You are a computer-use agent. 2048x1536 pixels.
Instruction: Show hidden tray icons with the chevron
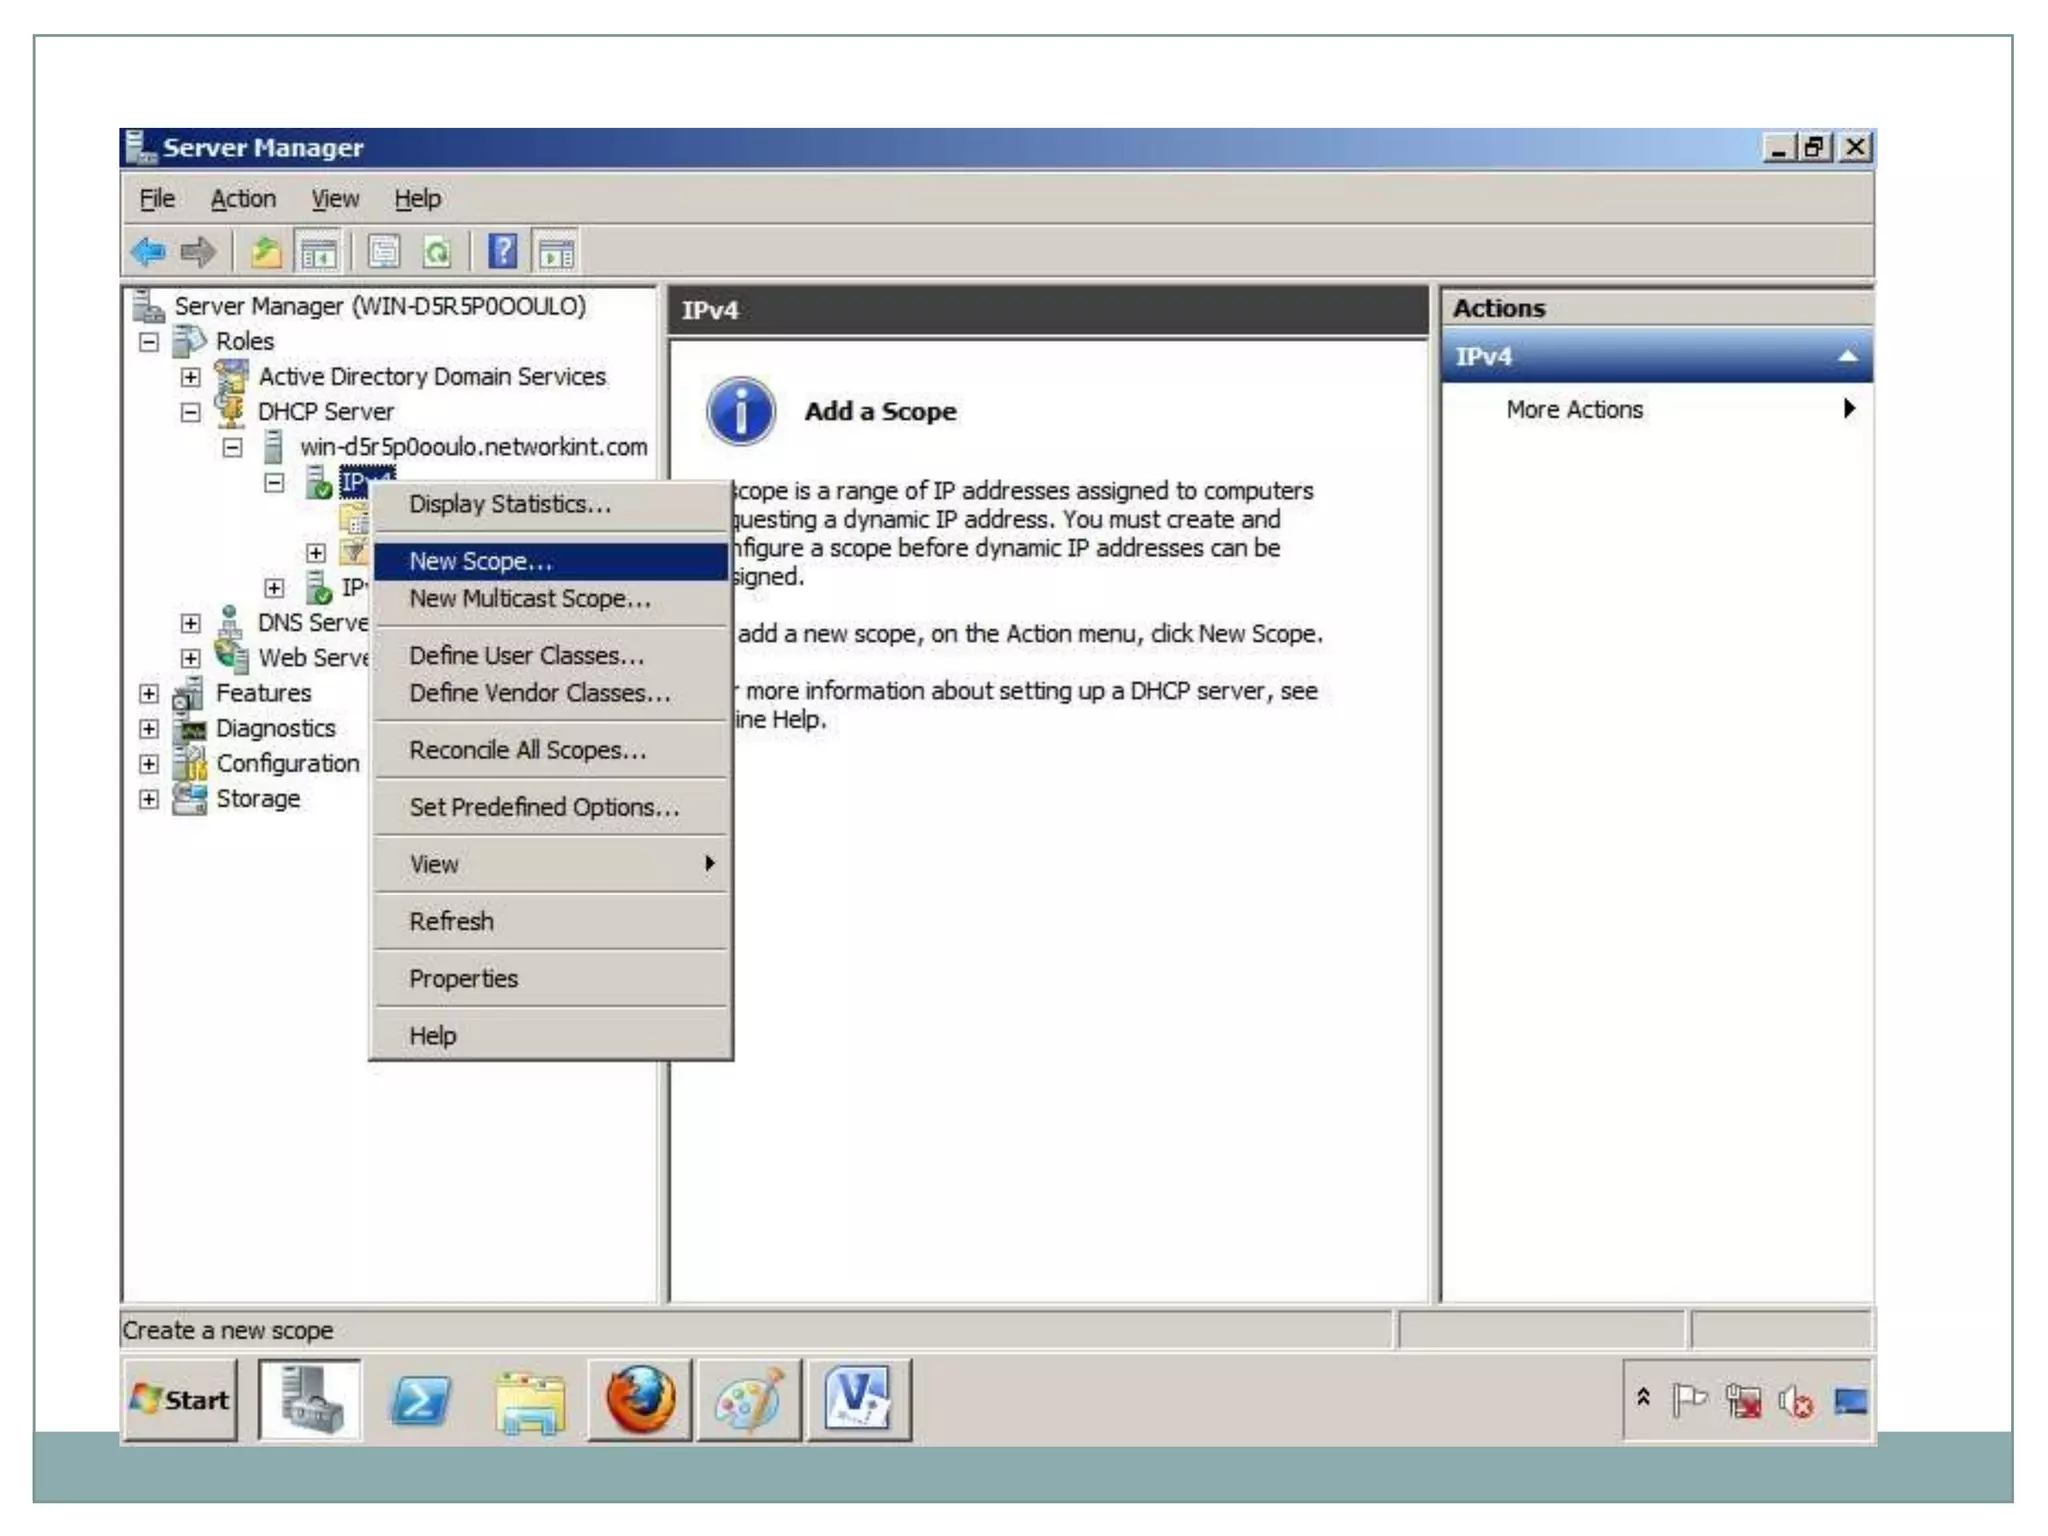tap(1643, 1397)
